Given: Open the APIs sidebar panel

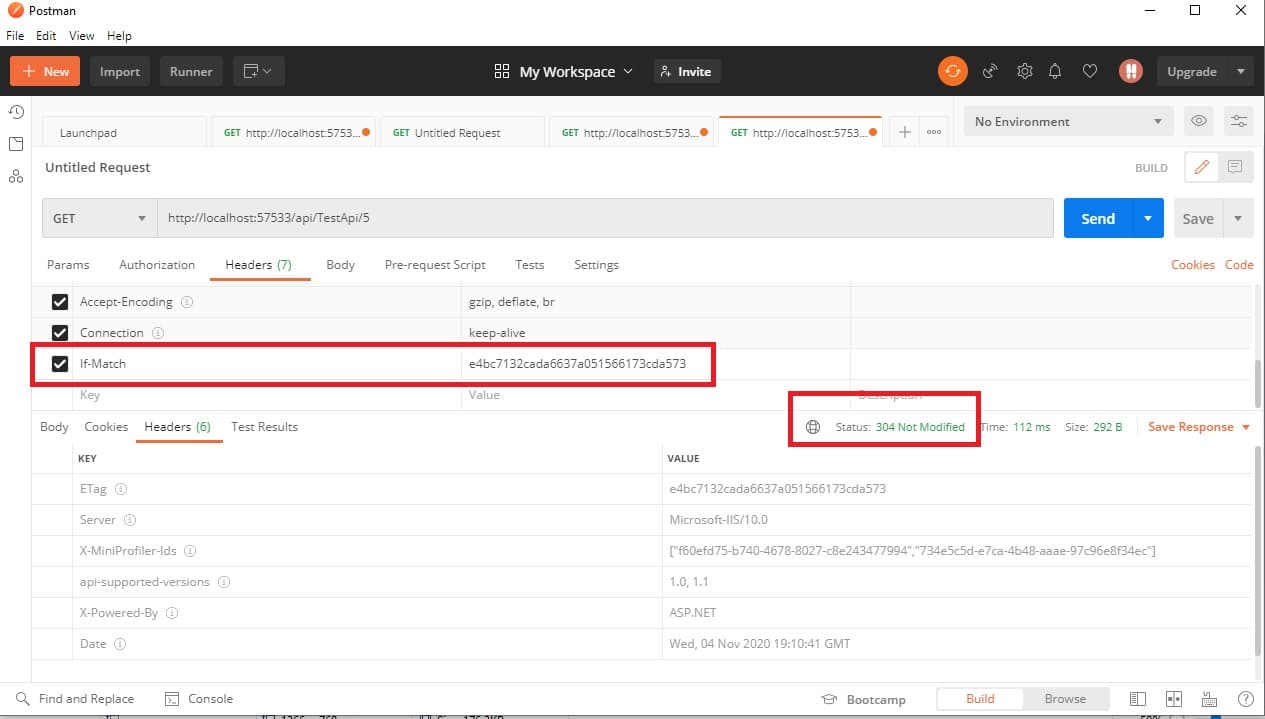Looking at the screenshot, I should 16,177.
